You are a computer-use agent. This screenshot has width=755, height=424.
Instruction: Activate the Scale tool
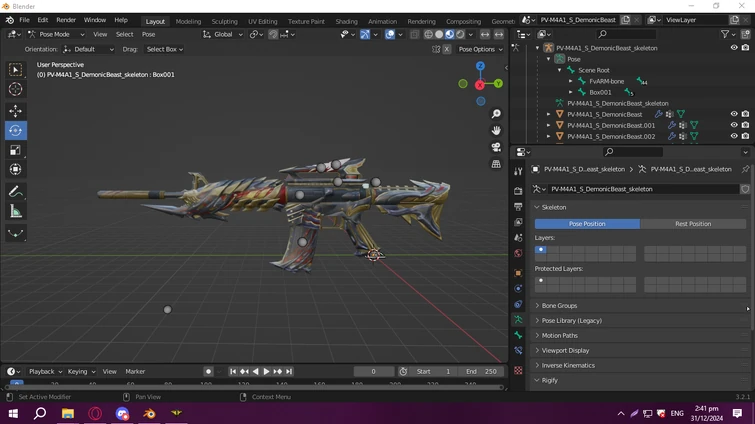coord(15,150)
